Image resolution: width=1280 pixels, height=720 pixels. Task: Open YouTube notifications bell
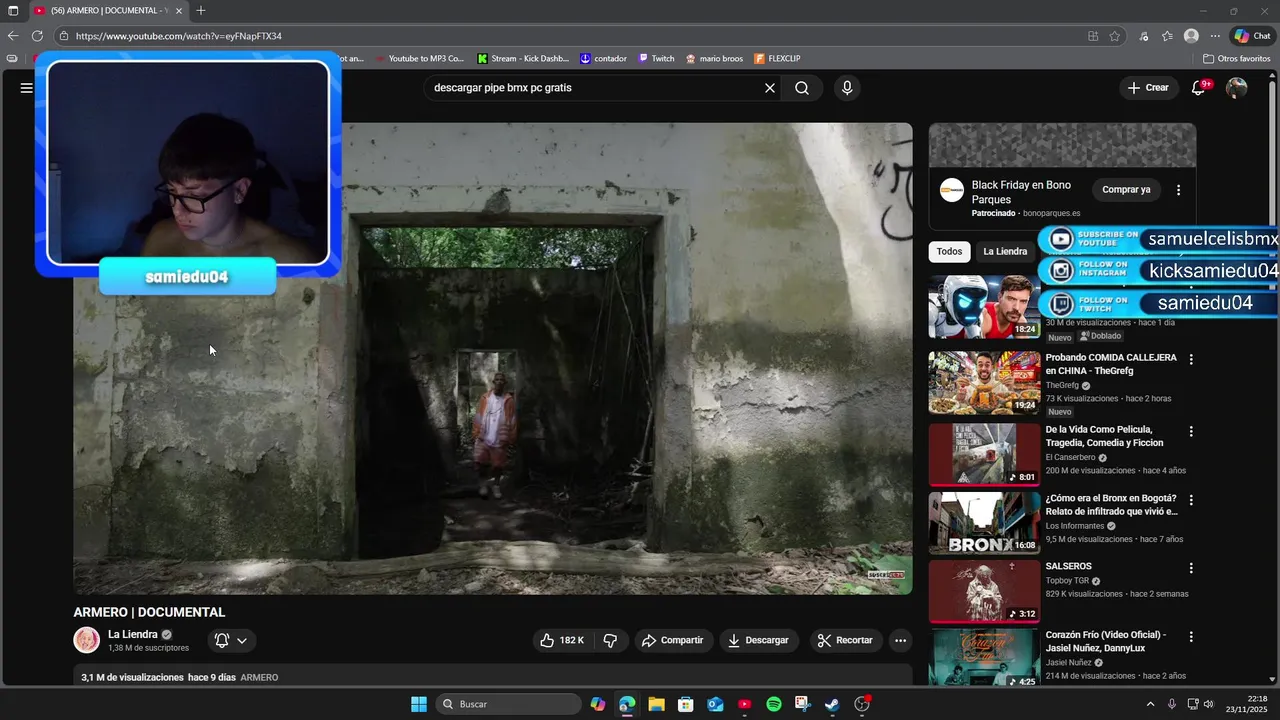[x=1199, y=88]
